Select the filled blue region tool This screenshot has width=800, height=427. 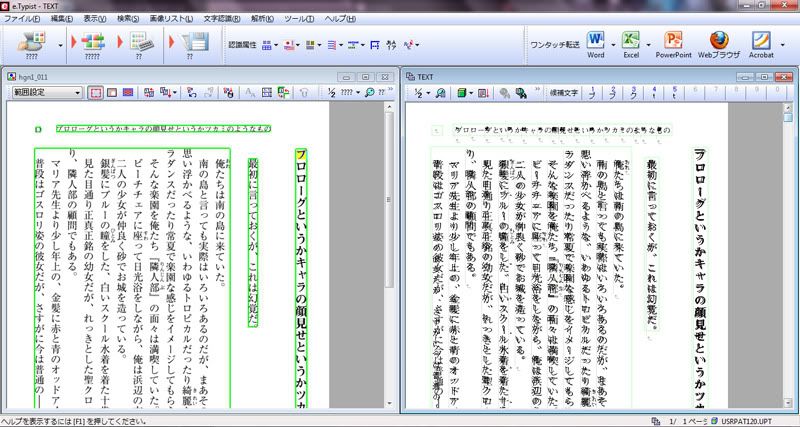[128, 92]
